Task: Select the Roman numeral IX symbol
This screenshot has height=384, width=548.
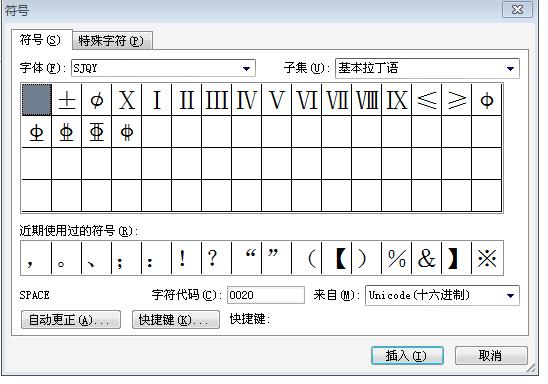Action: [397, 100]
